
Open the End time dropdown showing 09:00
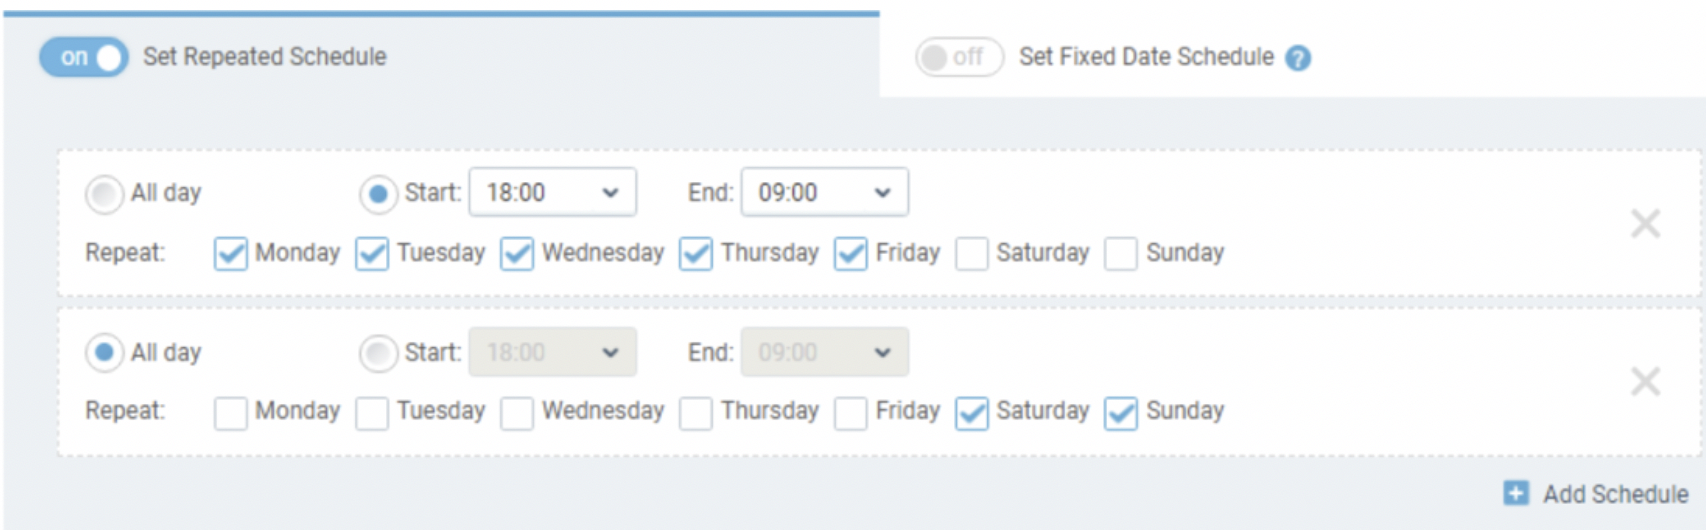click(824, 192)
